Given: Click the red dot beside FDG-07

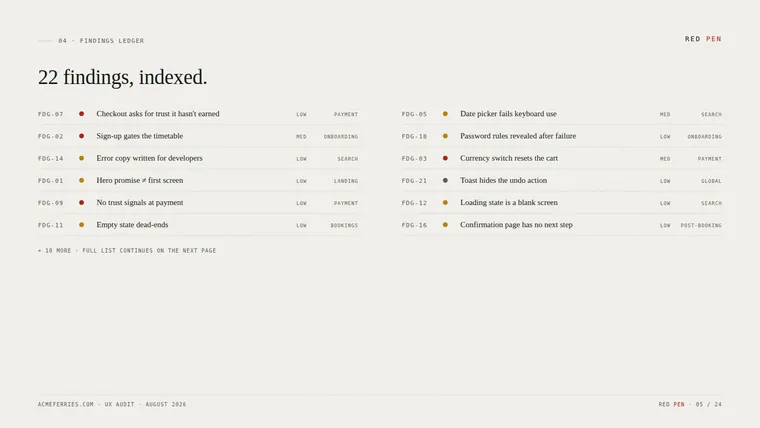Looking at the screenshot, I should 81,114.
